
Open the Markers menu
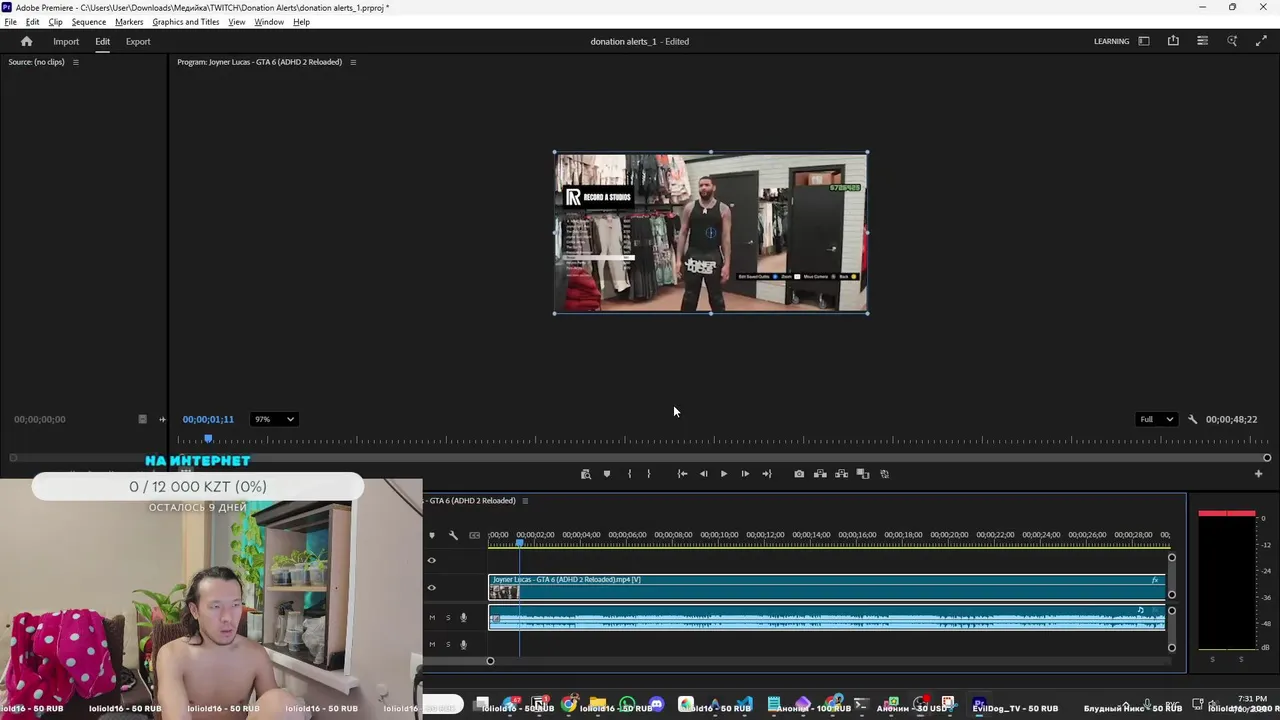(129, 22)
